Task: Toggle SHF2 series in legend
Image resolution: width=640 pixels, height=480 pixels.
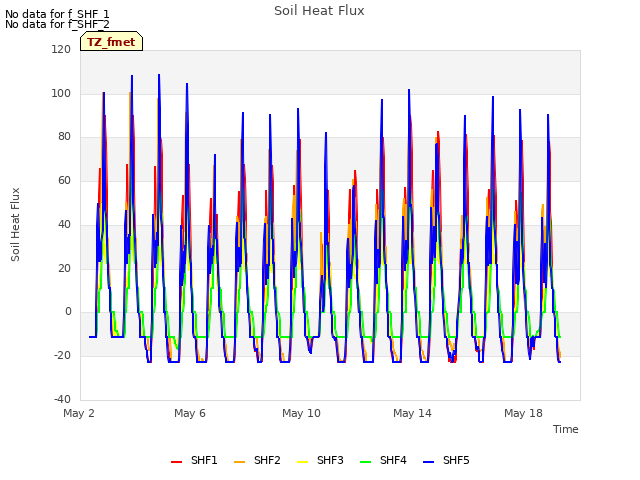Action: [257, 460]
